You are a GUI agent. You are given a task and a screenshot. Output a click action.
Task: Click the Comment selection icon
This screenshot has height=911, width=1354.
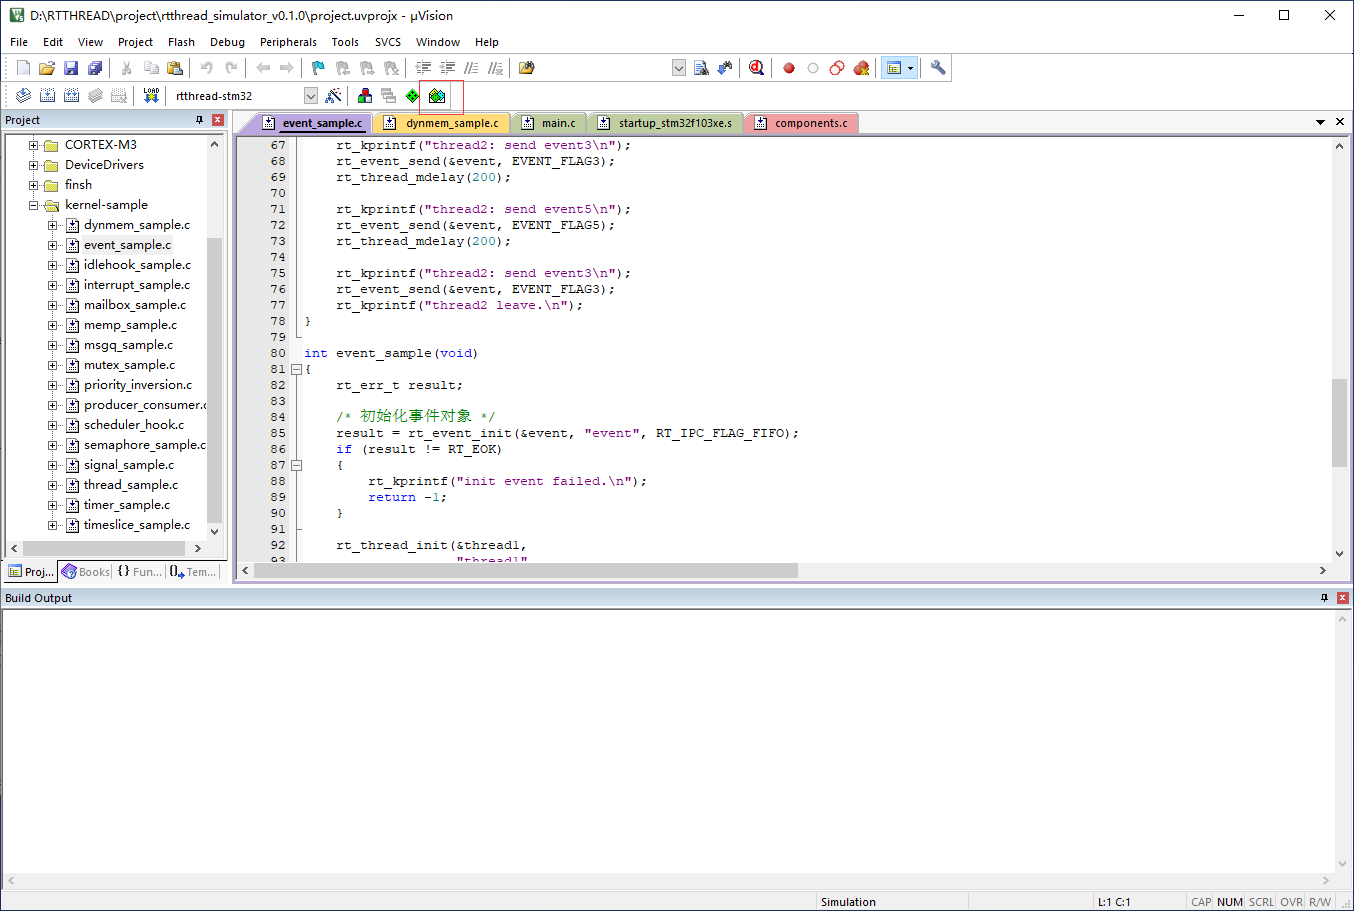(x=471, y=68)
